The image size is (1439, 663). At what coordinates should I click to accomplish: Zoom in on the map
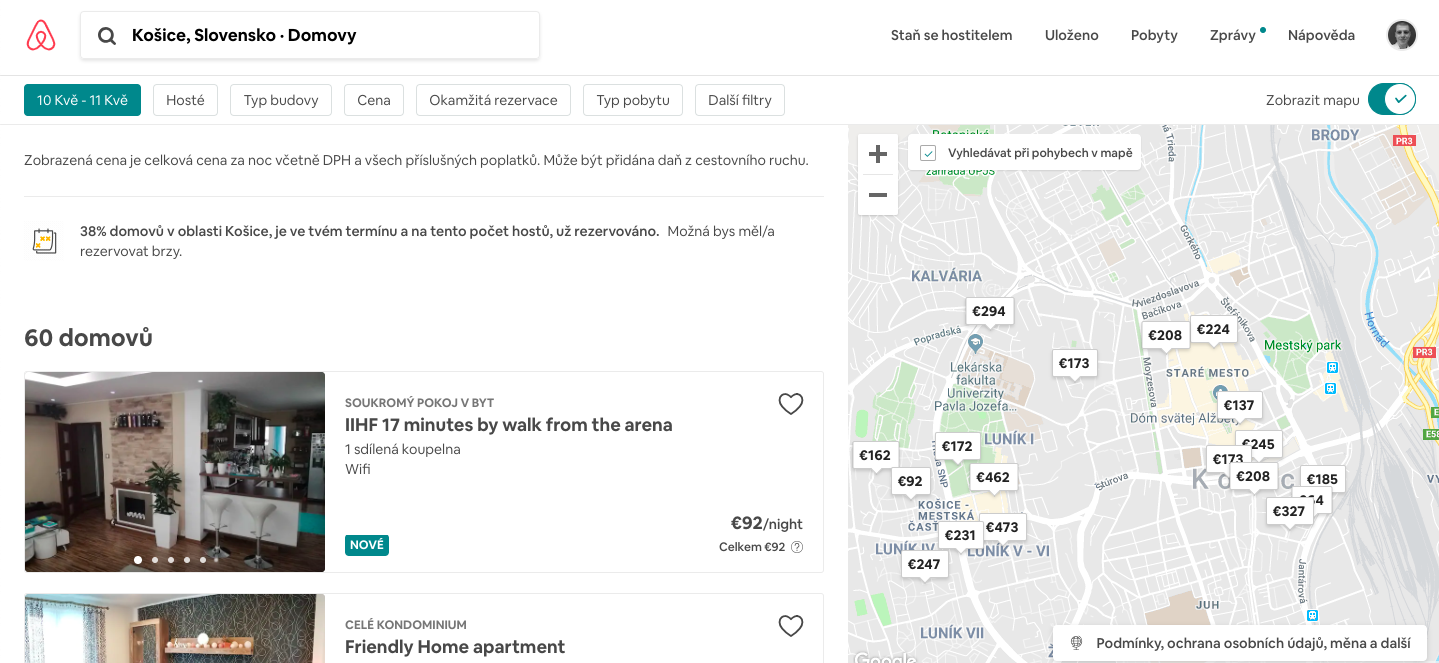tap(878, 154)
